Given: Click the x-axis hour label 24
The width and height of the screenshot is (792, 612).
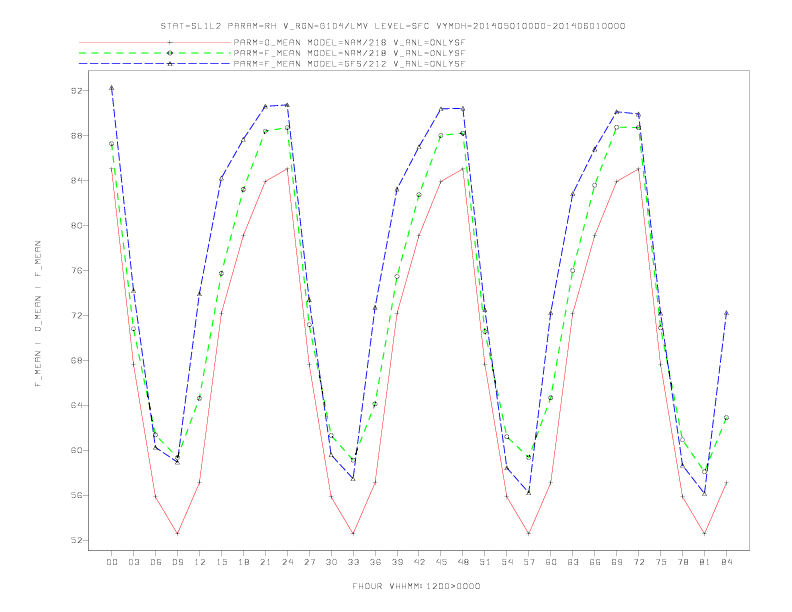Looking at the screenshot, I should 287,562.
